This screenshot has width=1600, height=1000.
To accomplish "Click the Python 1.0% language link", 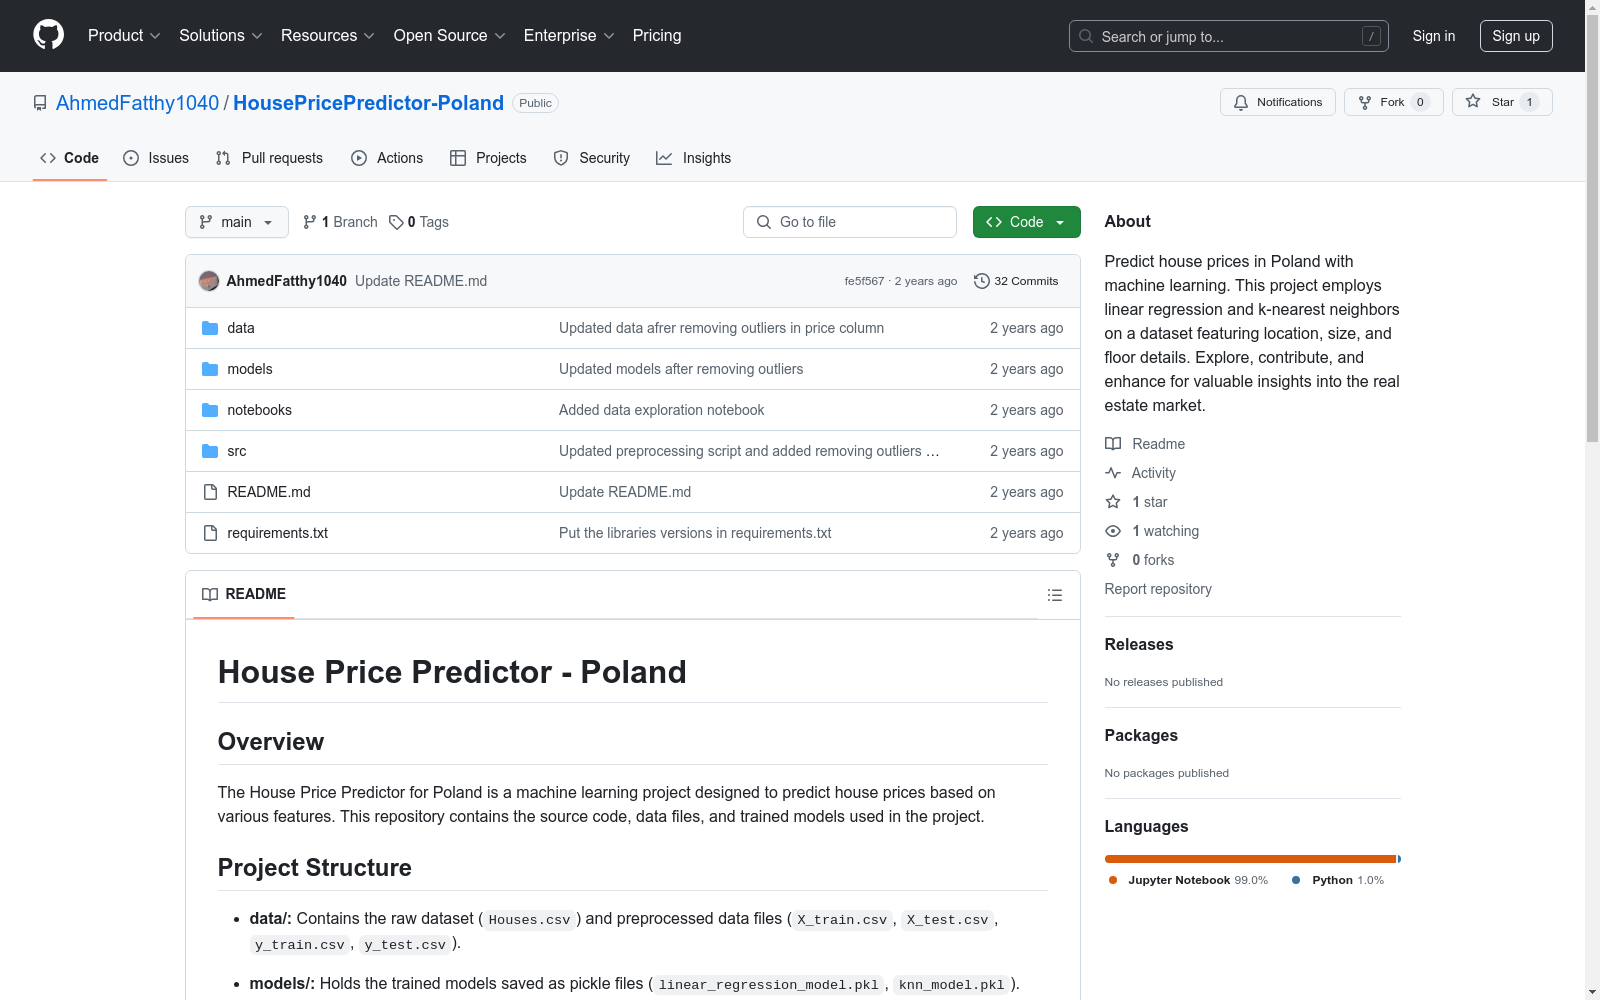I will (1338, 880).
